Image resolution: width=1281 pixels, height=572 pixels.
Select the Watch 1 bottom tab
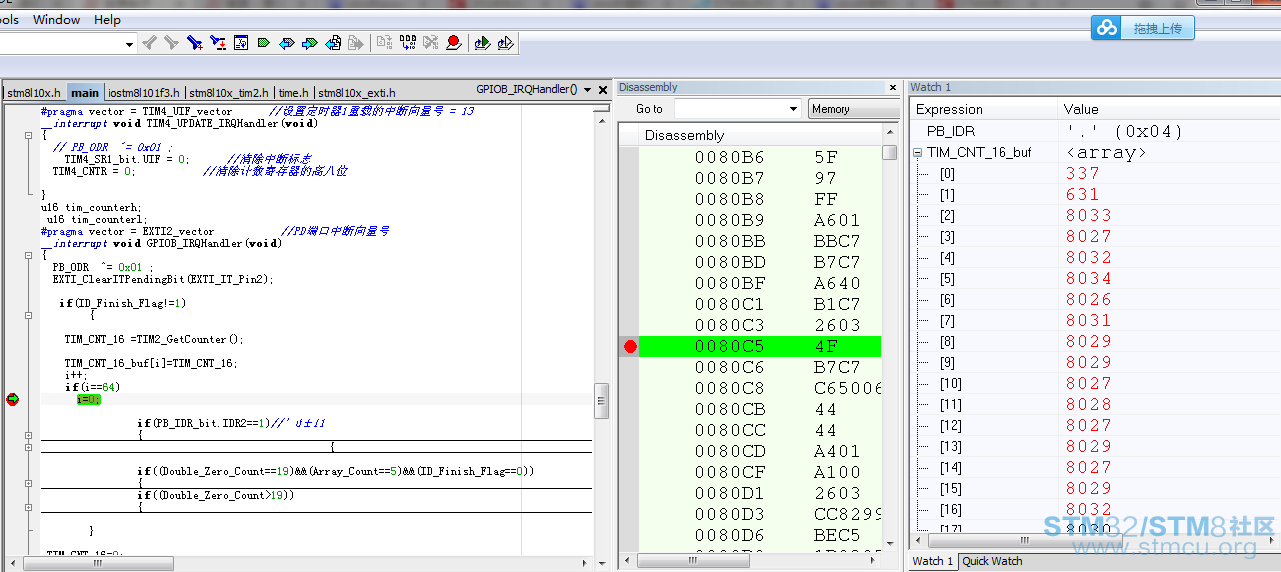click(932, 561)
